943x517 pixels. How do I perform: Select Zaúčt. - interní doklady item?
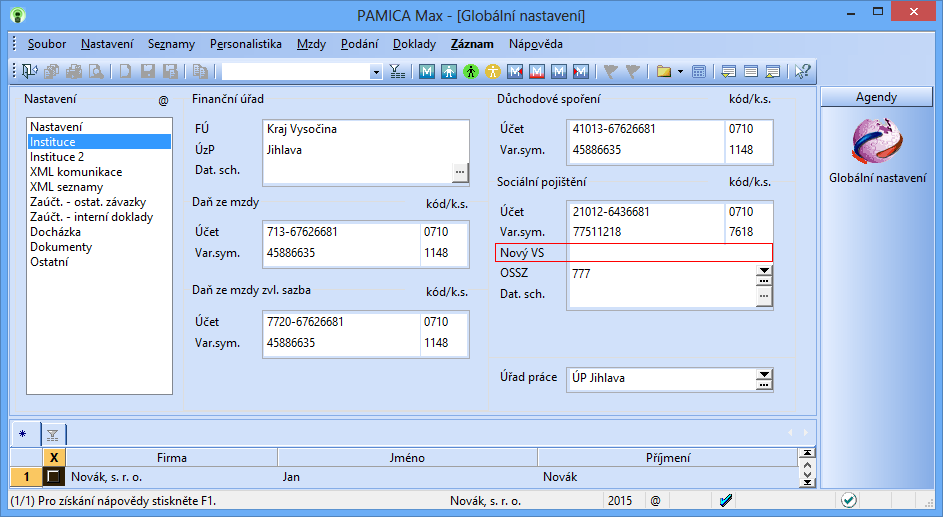(x=99, y=217)
